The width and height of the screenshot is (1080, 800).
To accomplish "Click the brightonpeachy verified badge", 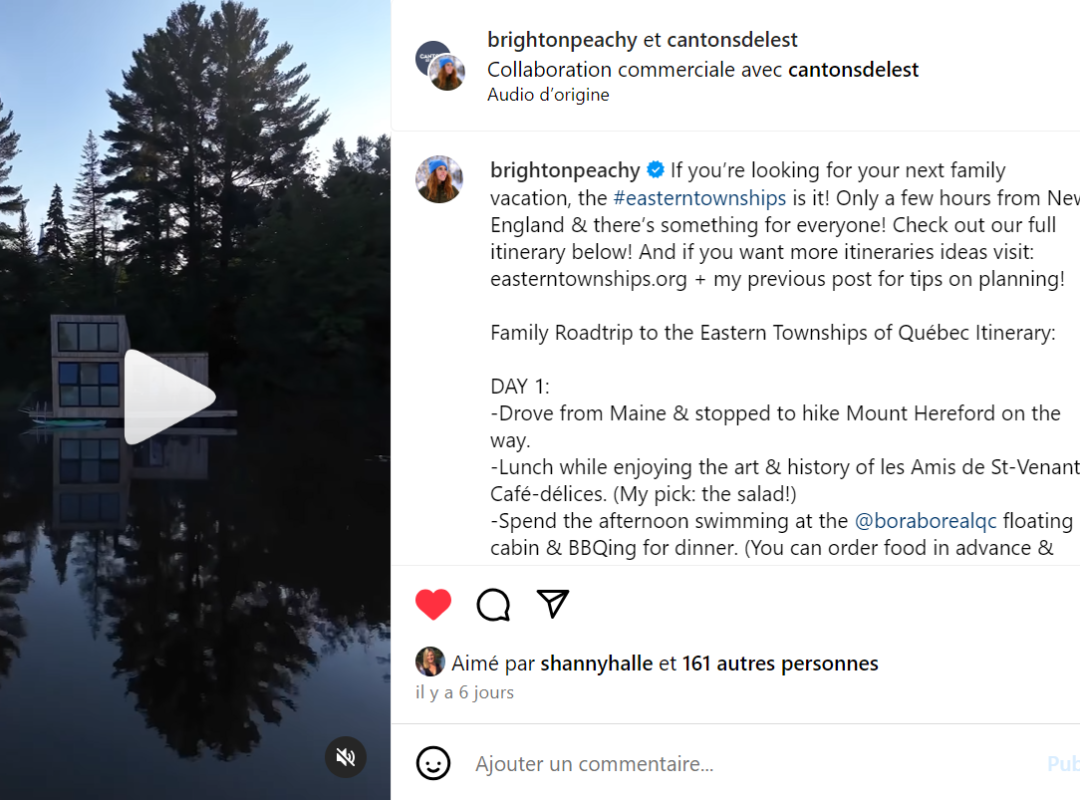I will 655,170.
